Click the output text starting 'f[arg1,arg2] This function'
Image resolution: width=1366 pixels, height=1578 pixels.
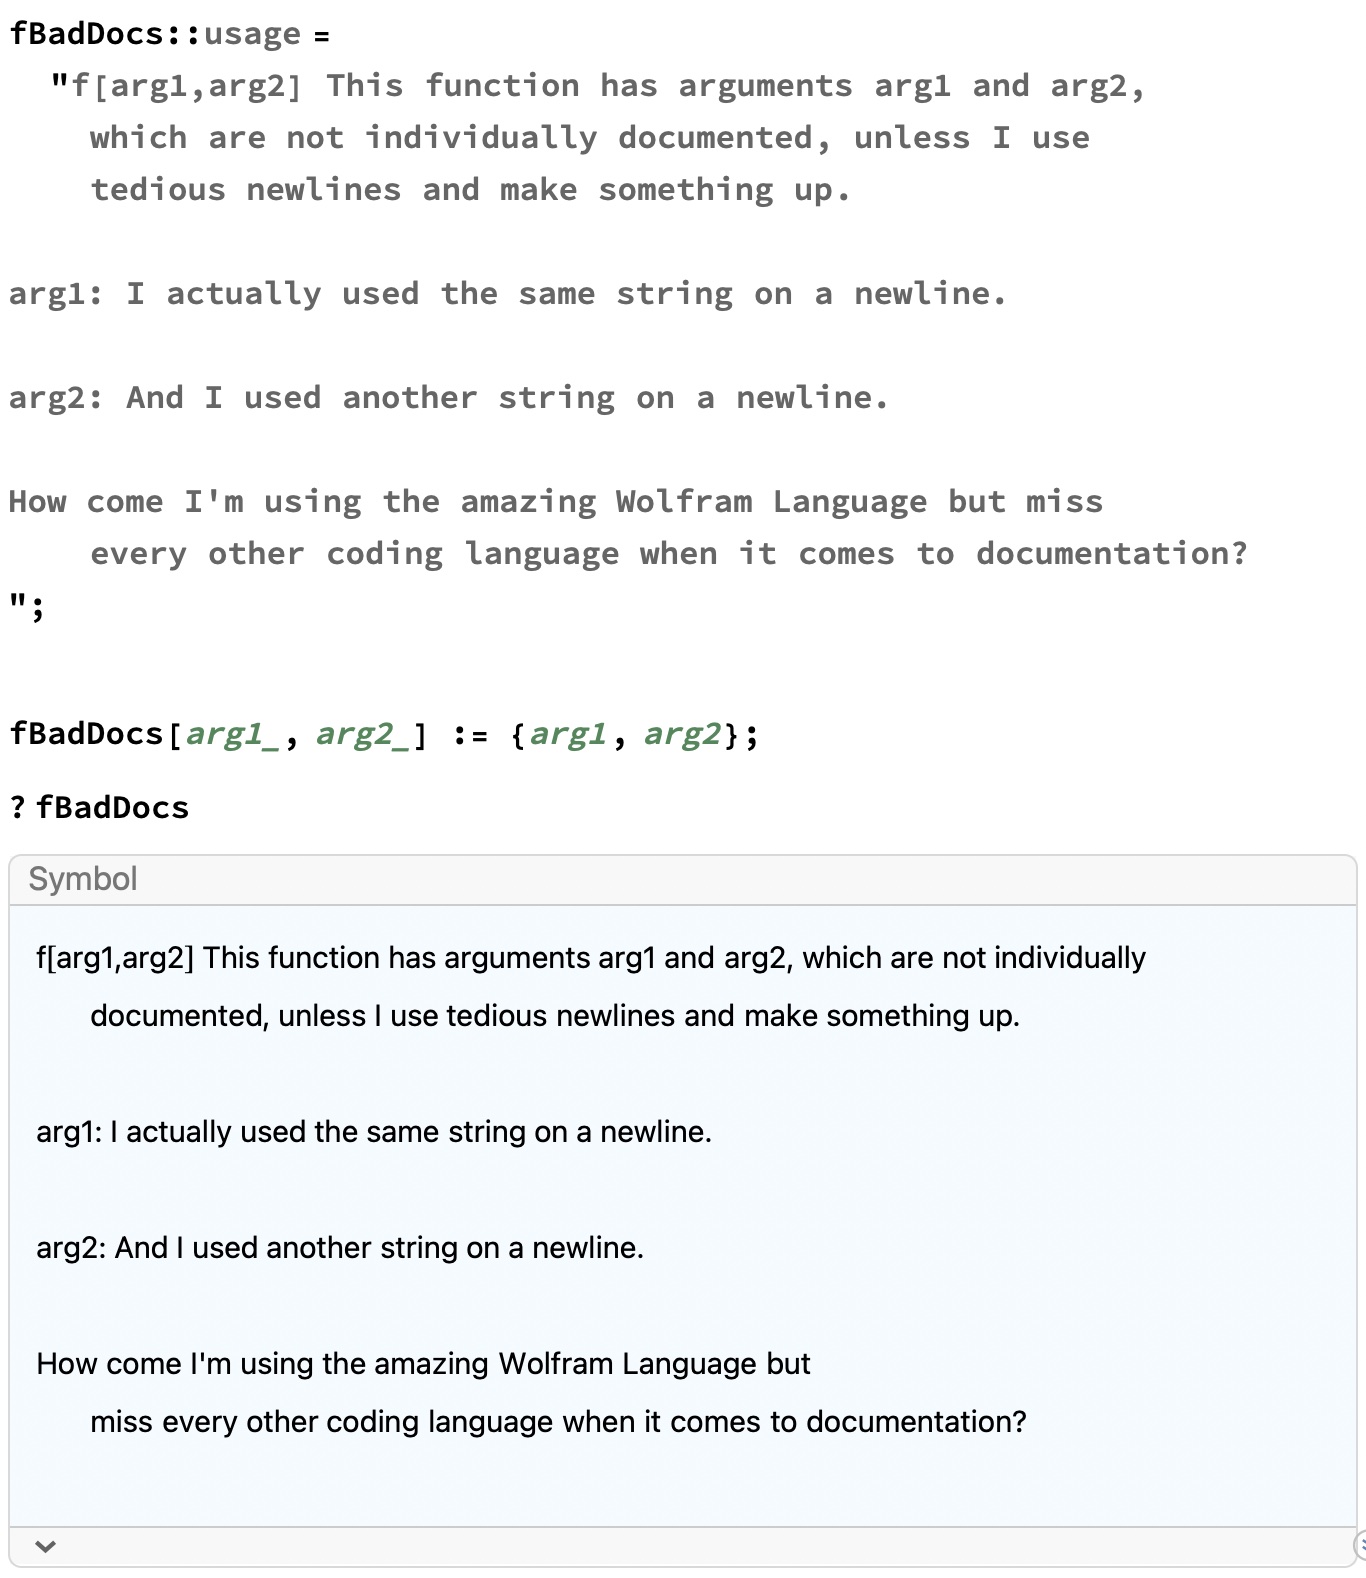pos(590,958)
